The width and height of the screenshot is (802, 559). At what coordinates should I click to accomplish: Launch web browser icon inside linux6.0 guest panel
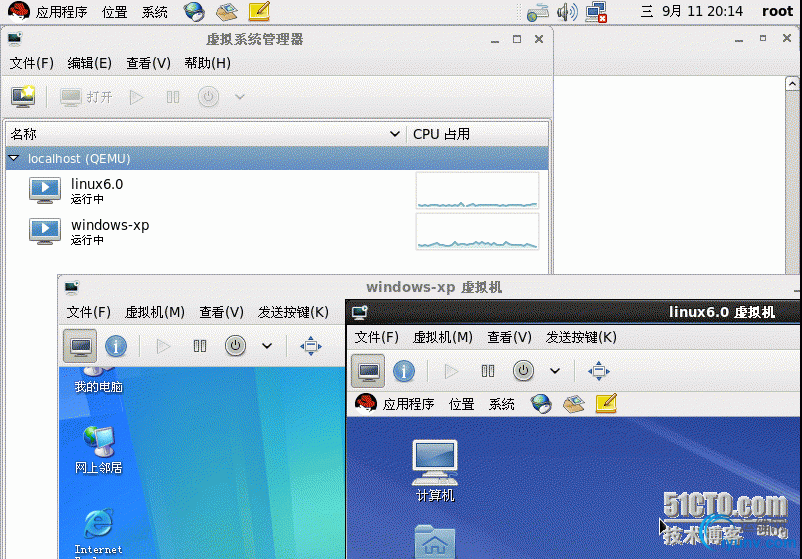click(541, 404)
